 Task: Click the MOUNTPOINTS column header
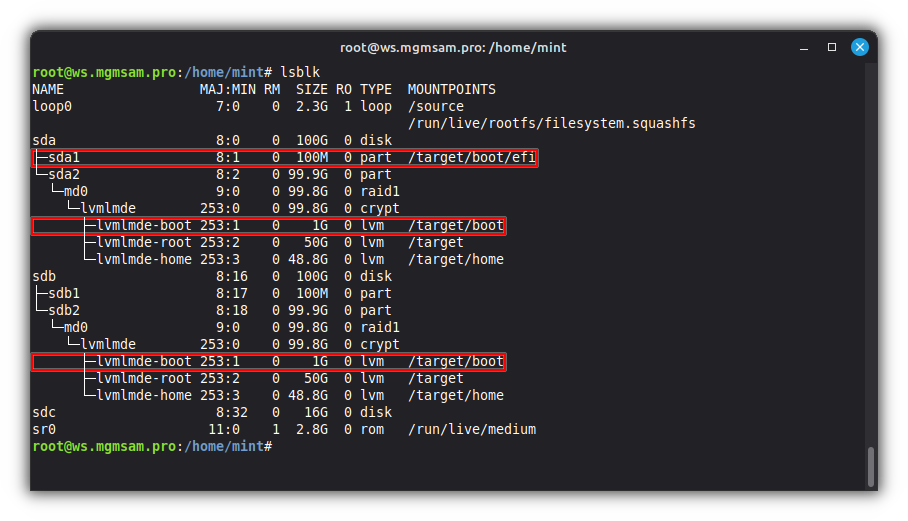(x=451, y=89)
